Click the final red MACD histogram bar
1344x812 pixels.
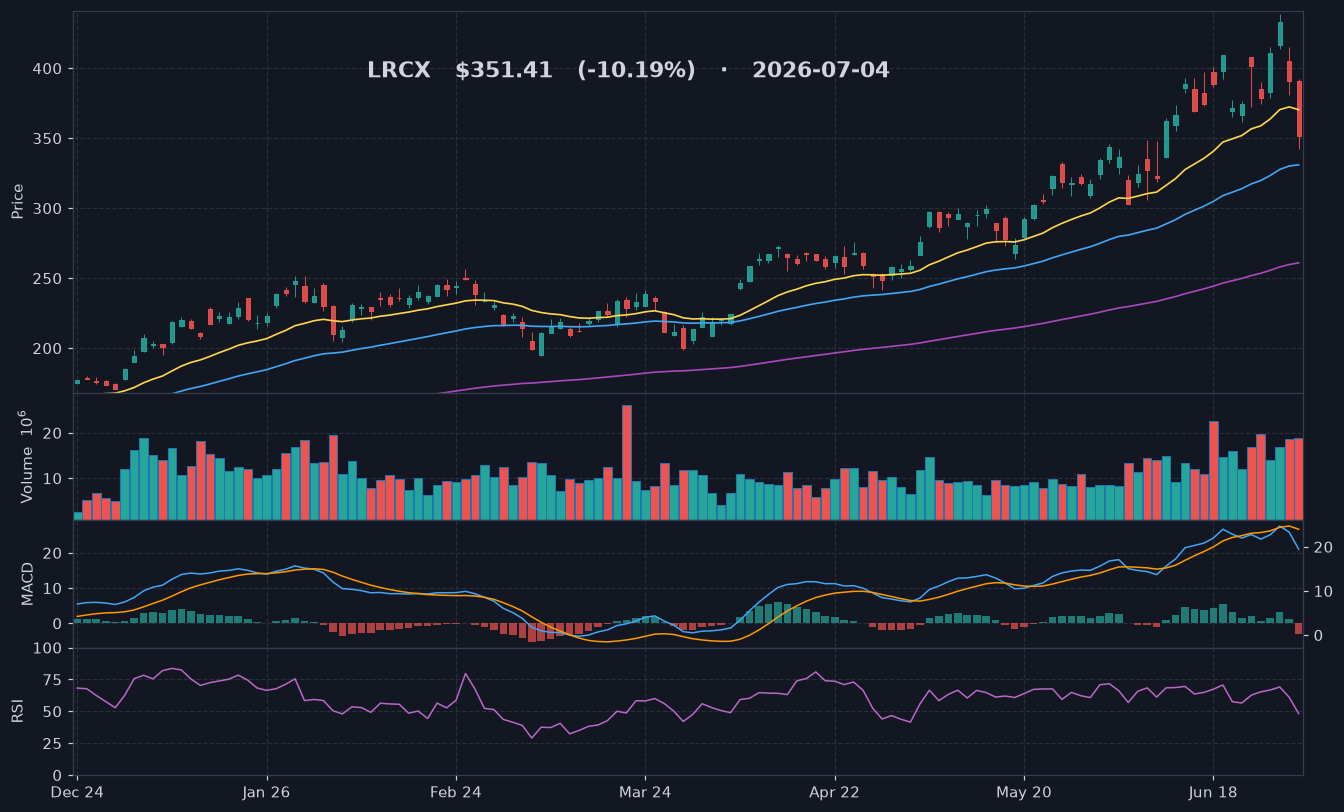coord(1299,628)
